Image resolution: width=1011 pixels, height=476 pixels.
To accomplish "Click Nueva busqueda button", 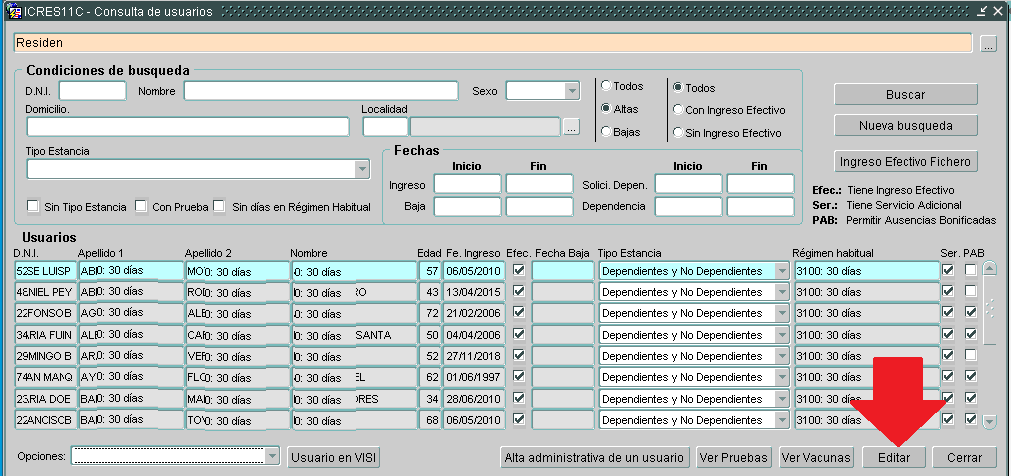I will tap(905, 126).
